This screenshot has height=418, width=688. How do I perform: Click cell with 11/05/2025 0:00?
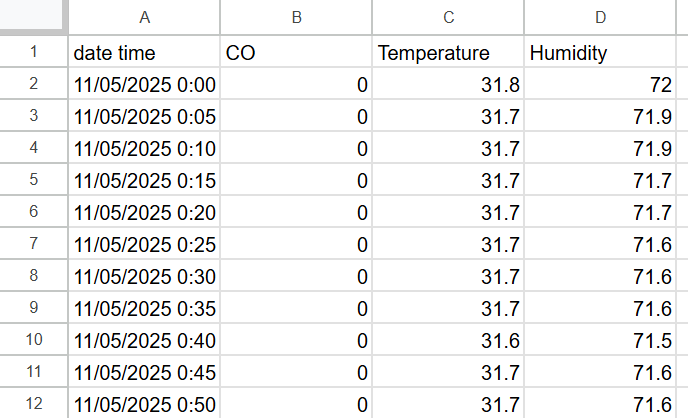click(146, 86)
